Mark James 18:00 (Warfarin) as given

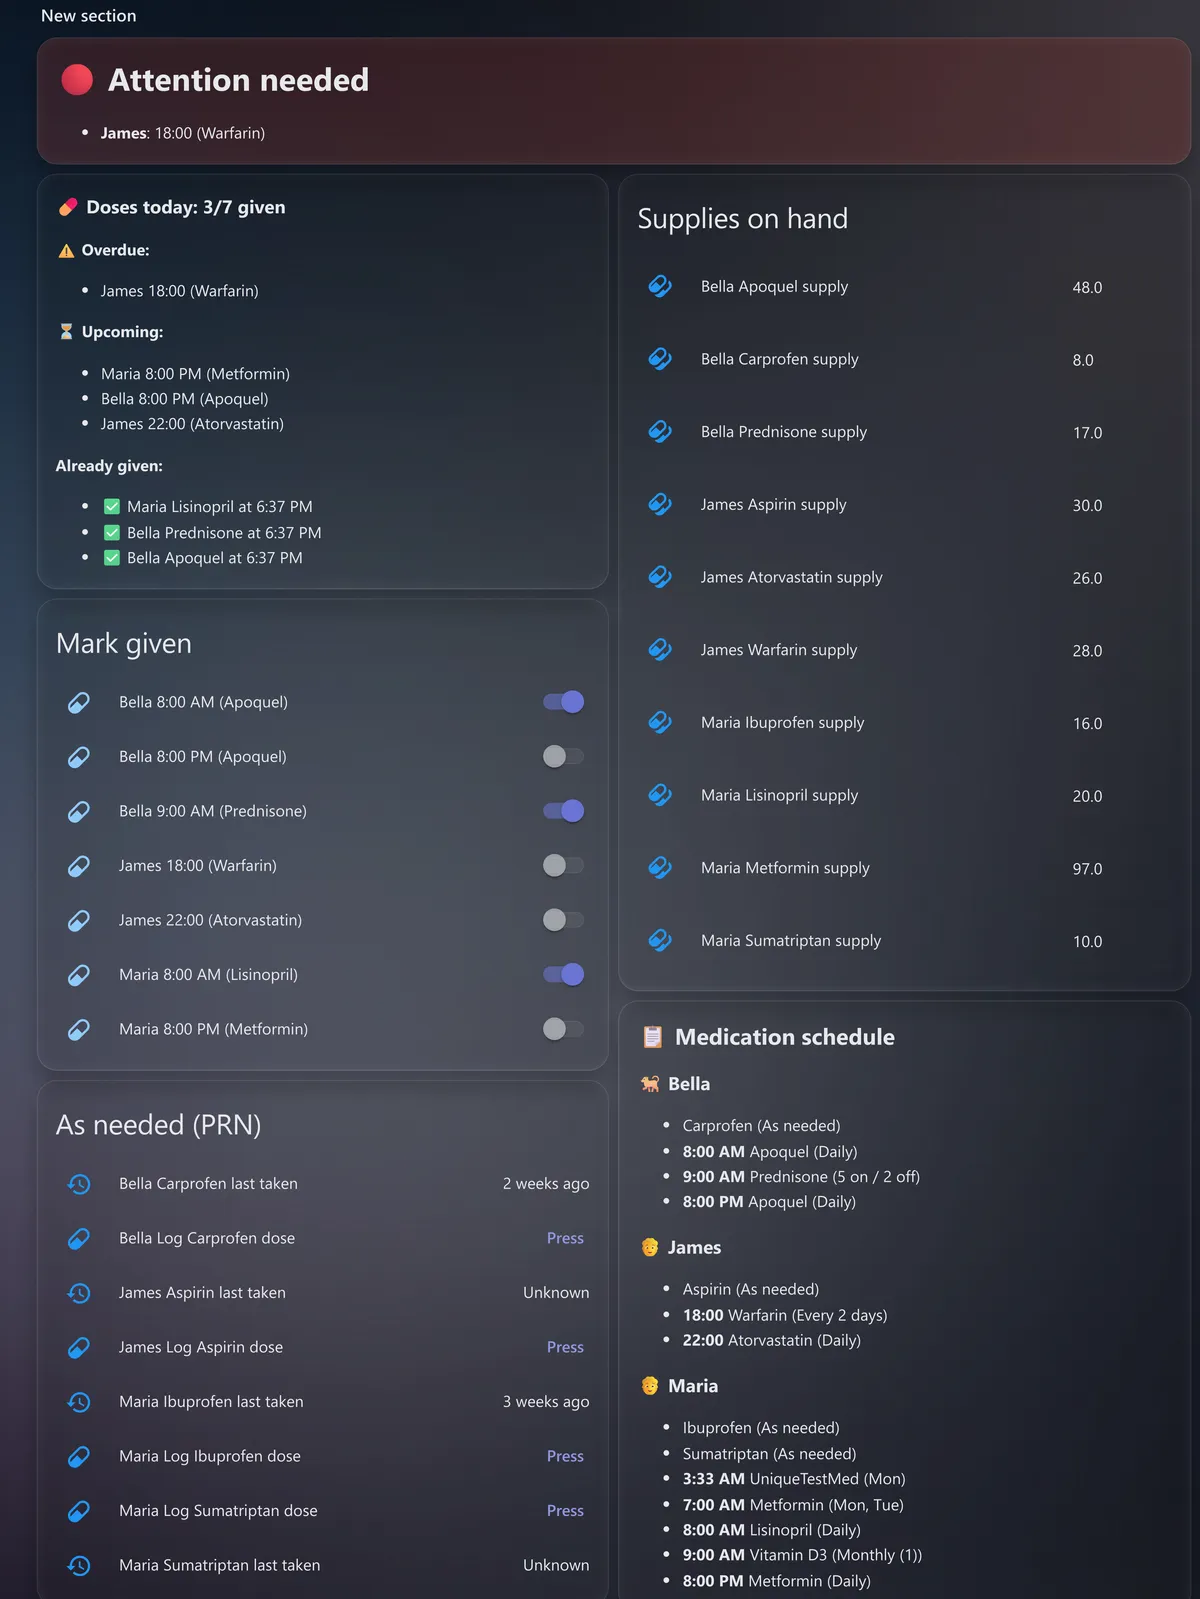point(563,866)
